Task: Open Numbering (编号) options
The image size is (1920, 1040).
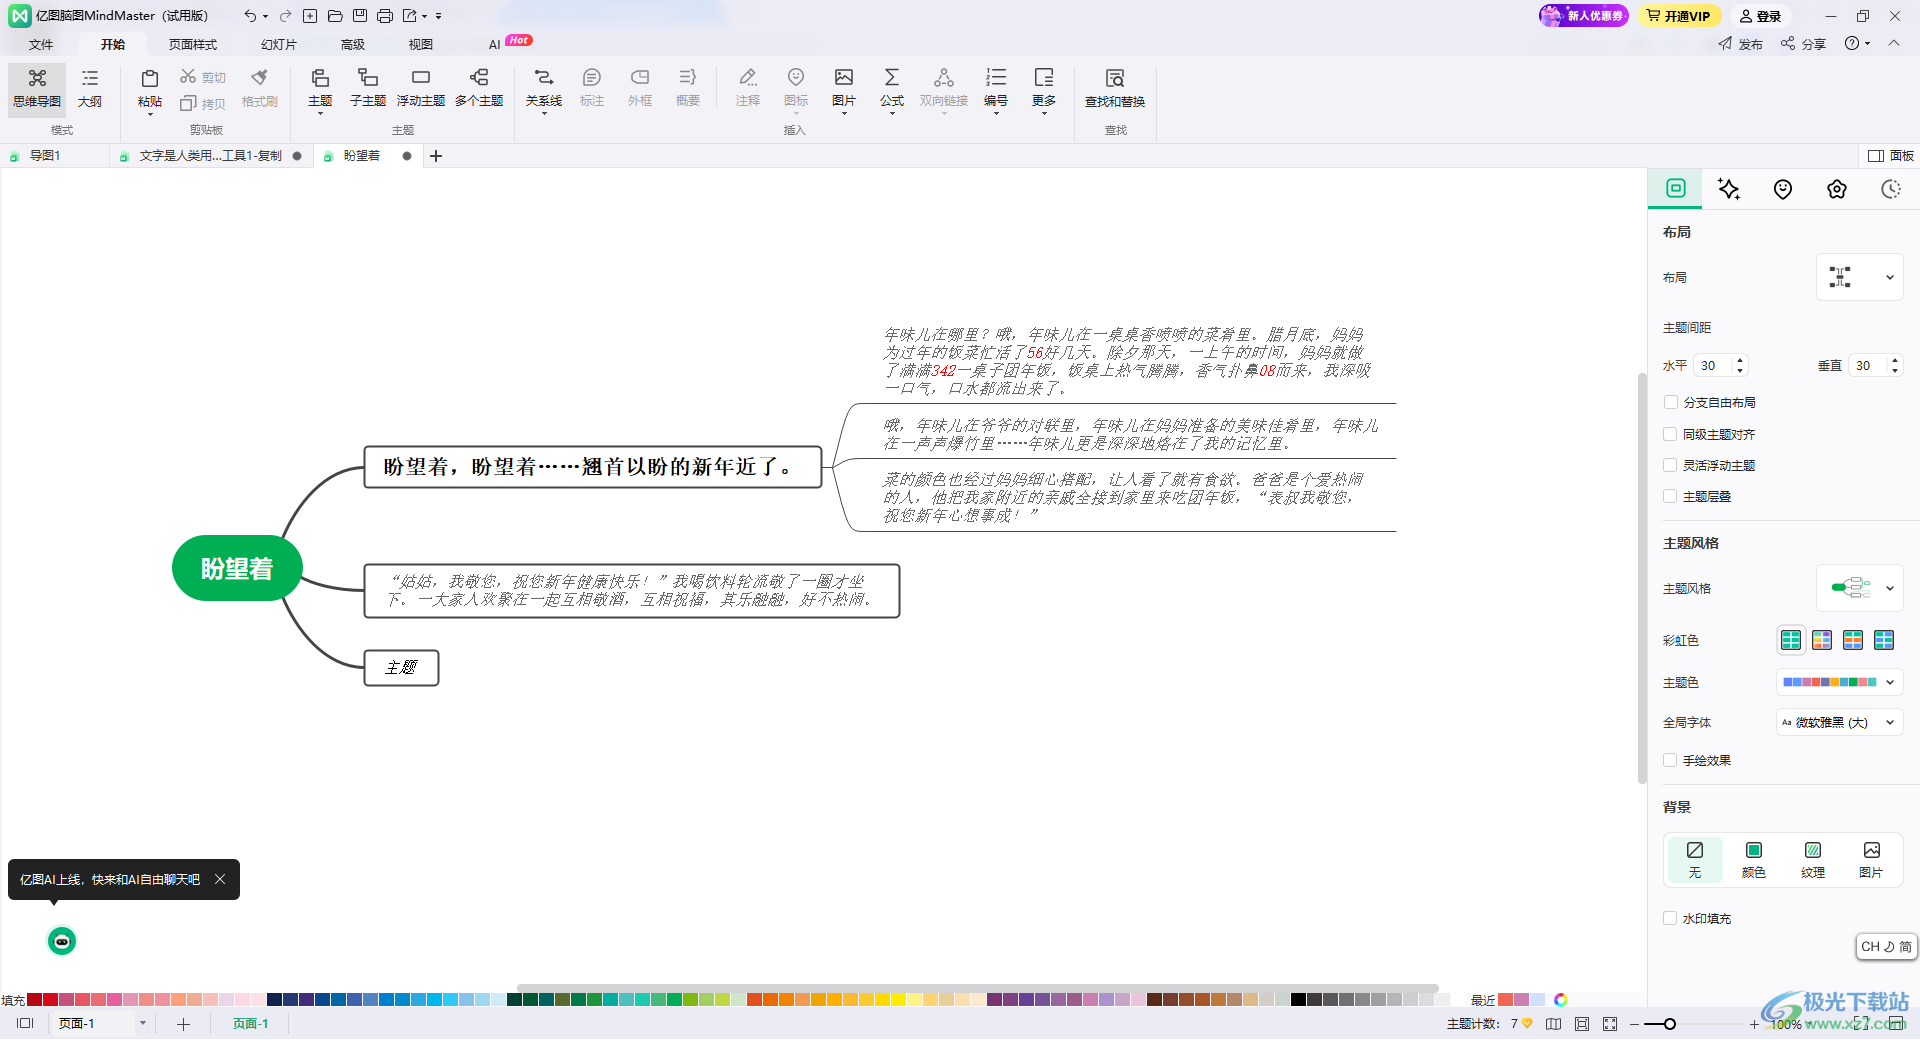Action: pyautogui.click(x=996, y=89)
